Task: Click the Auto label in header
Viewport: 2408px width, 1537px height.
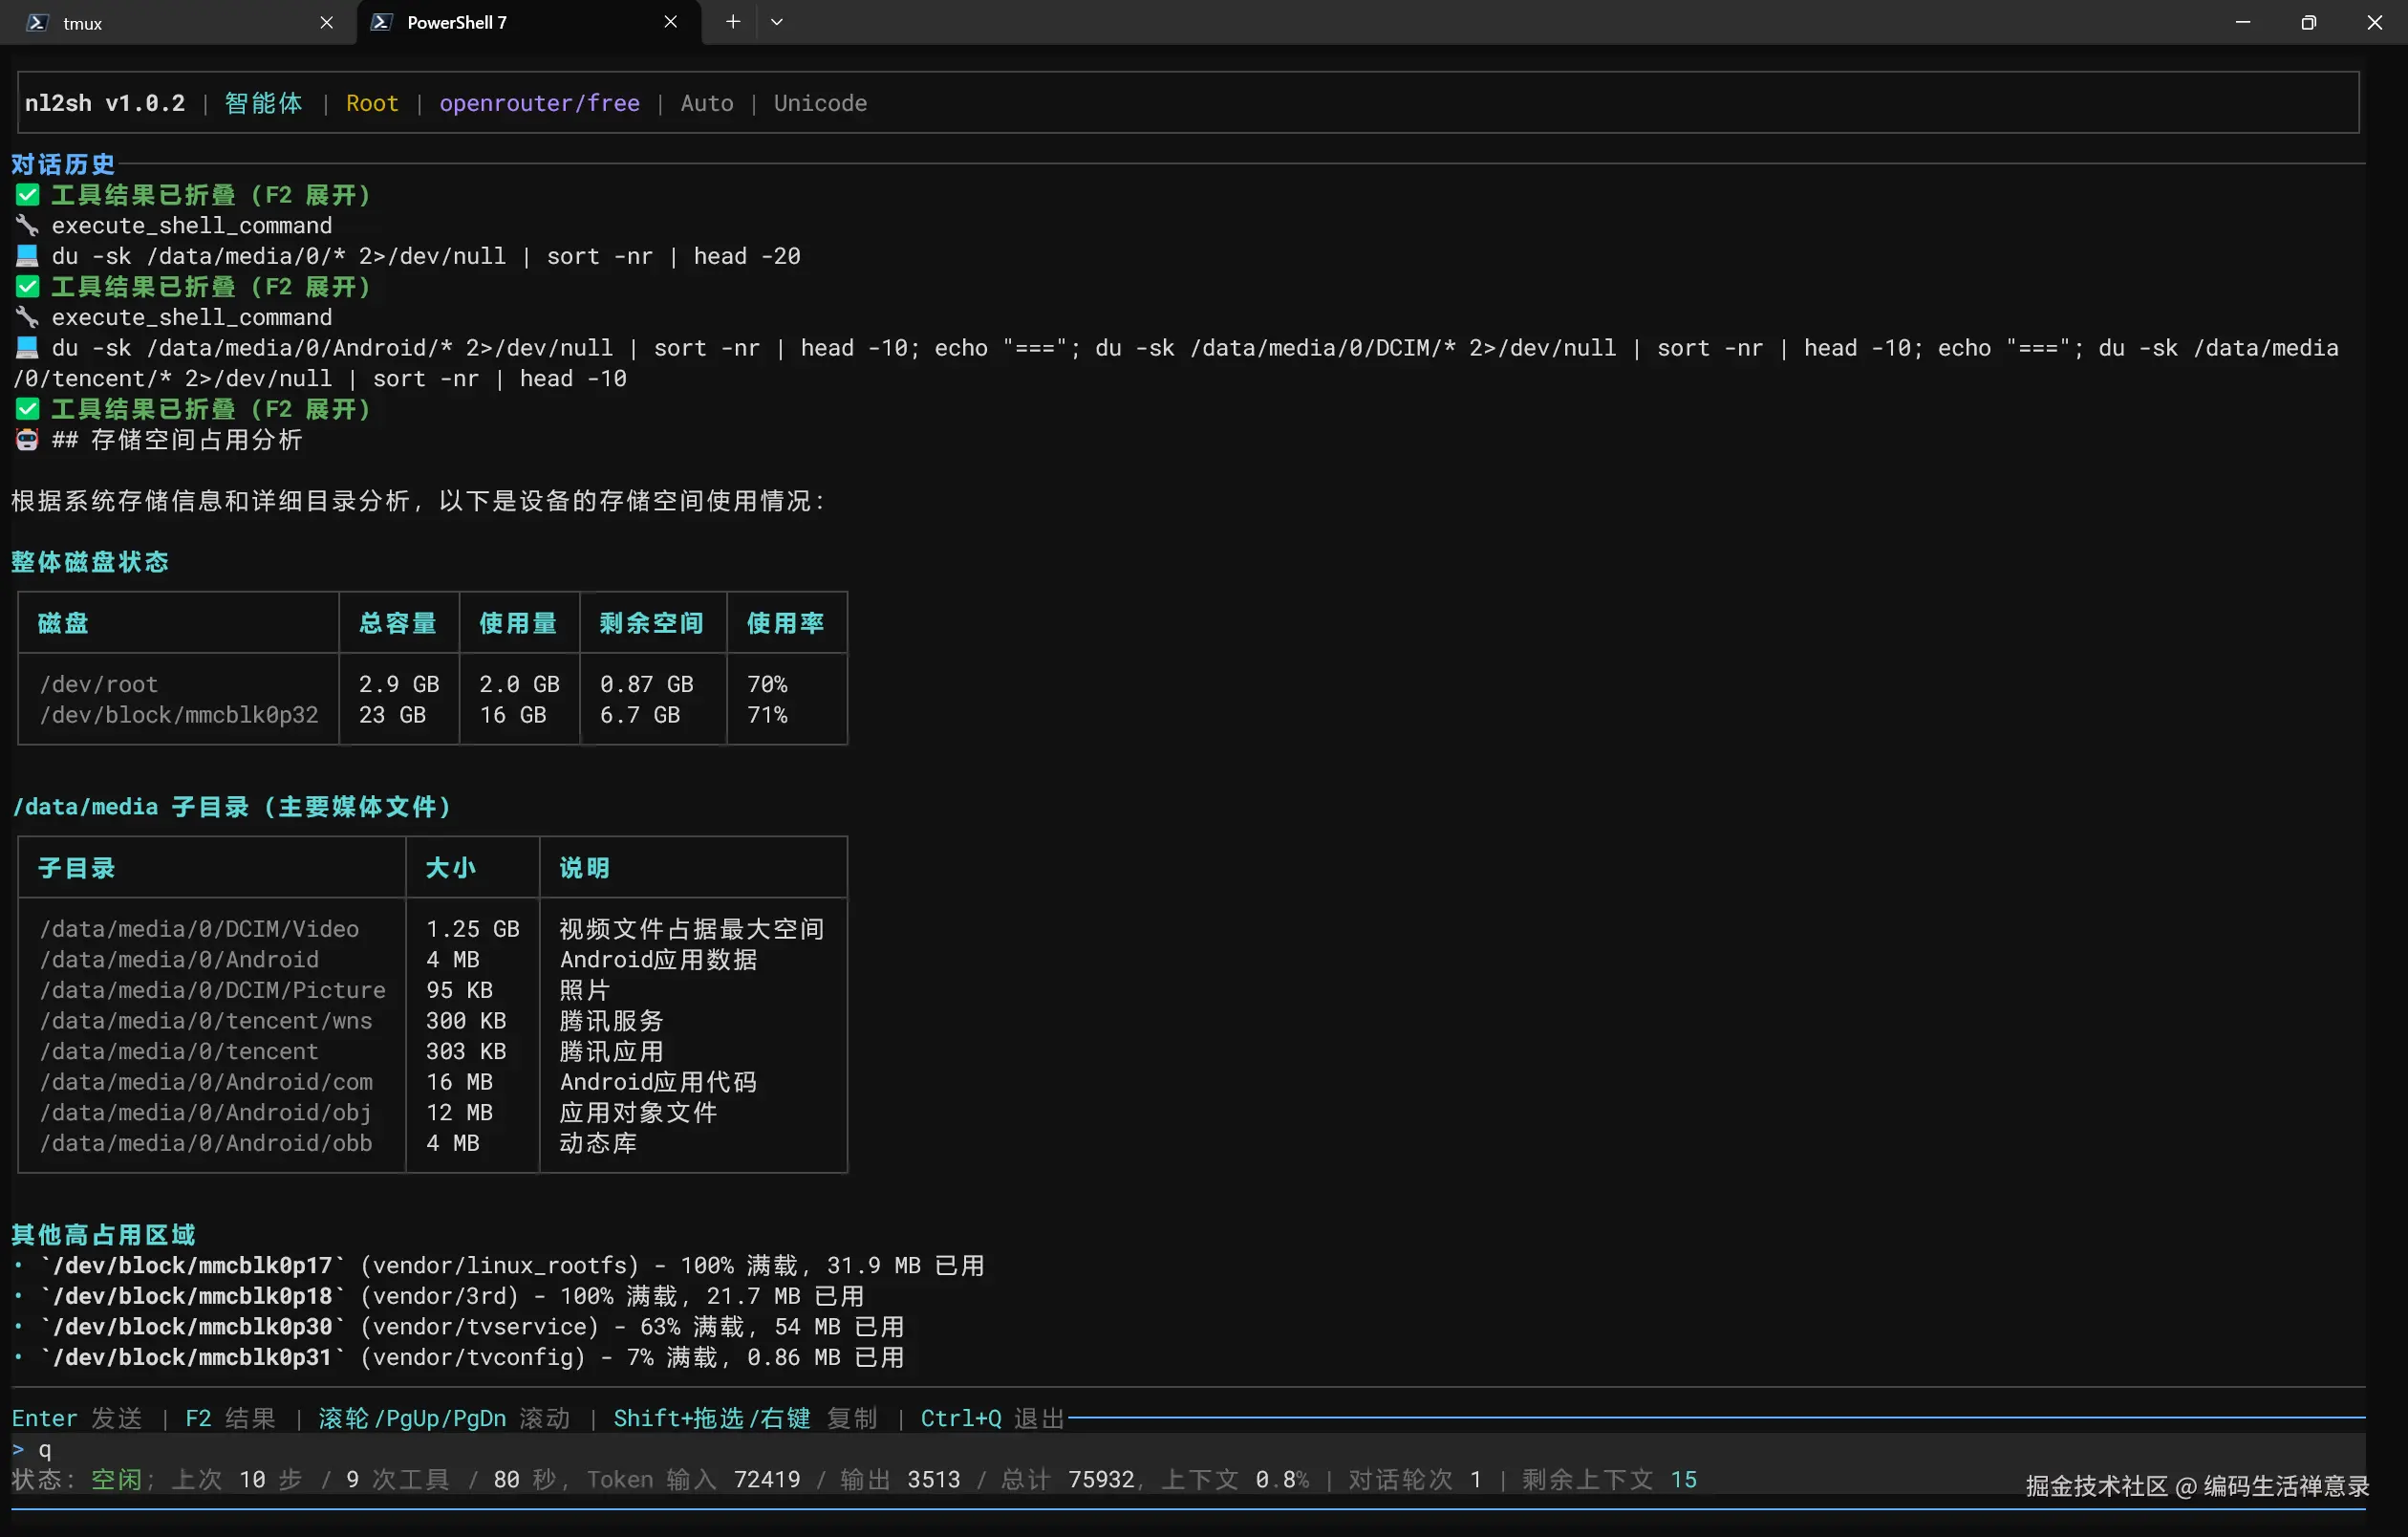Action: point(707,103)
